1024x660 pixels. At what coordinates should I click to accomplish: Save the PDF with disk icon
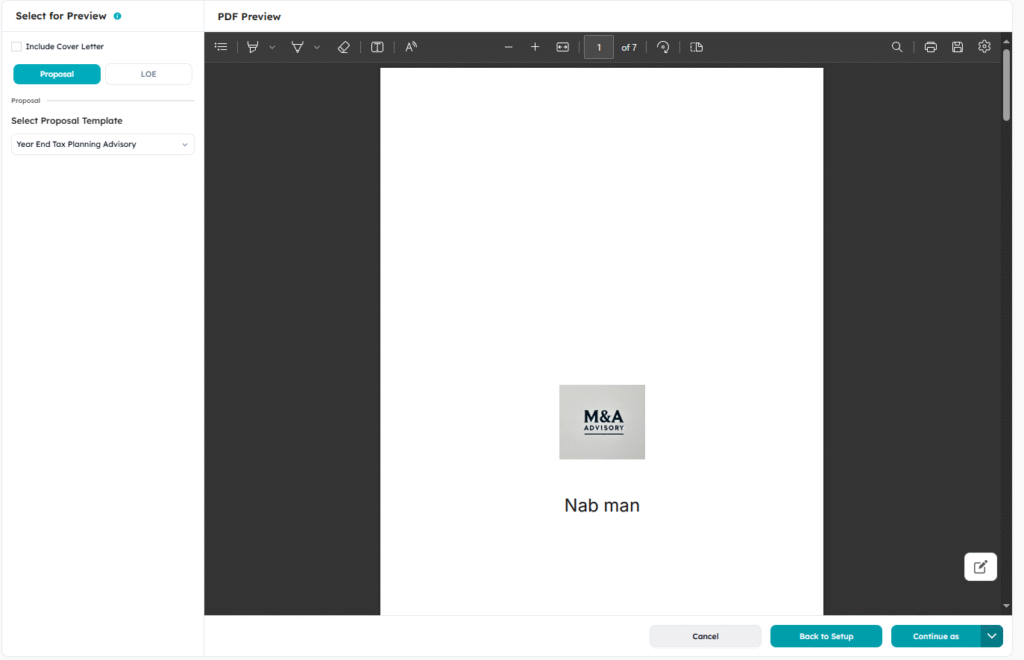point(957,47)
